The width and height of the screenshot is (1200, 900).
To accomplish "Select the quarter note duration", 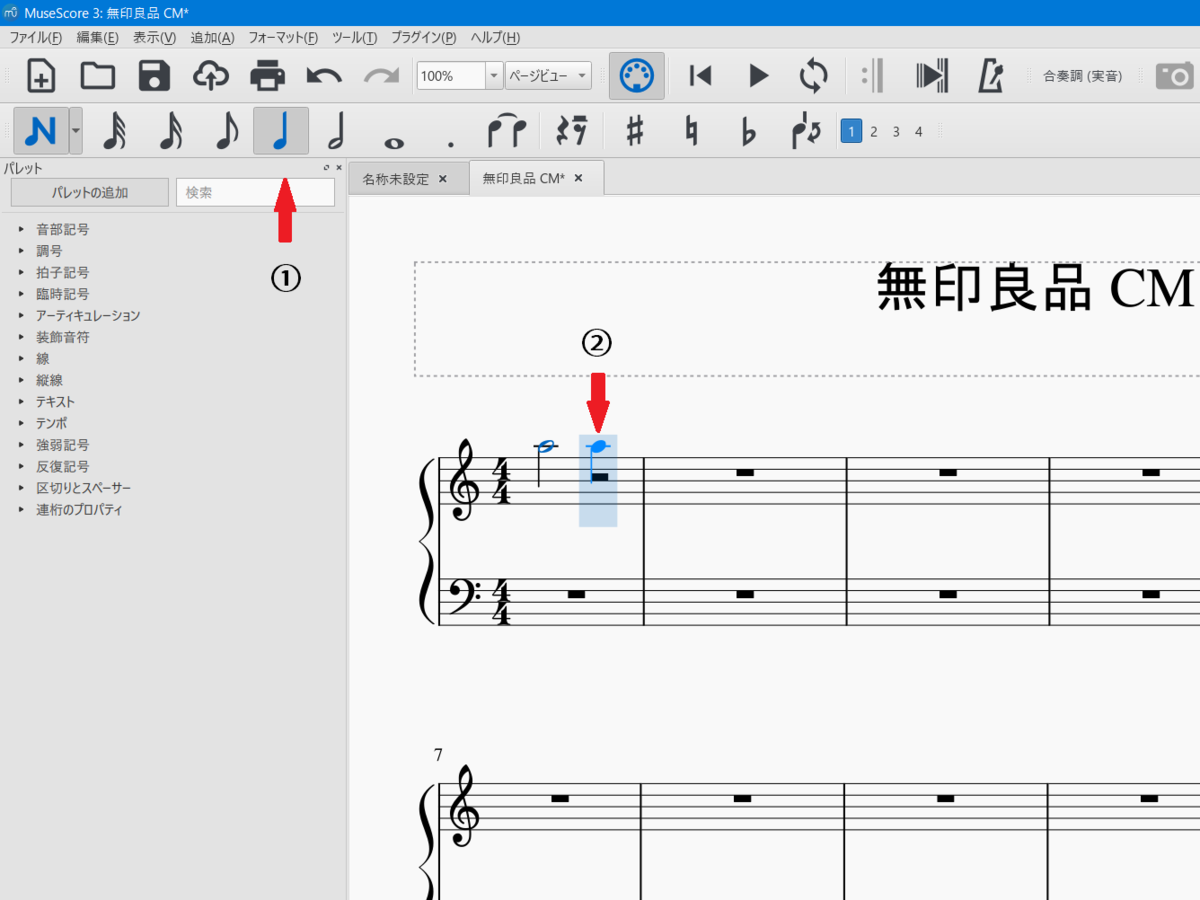I will click(x=281, y=131).
